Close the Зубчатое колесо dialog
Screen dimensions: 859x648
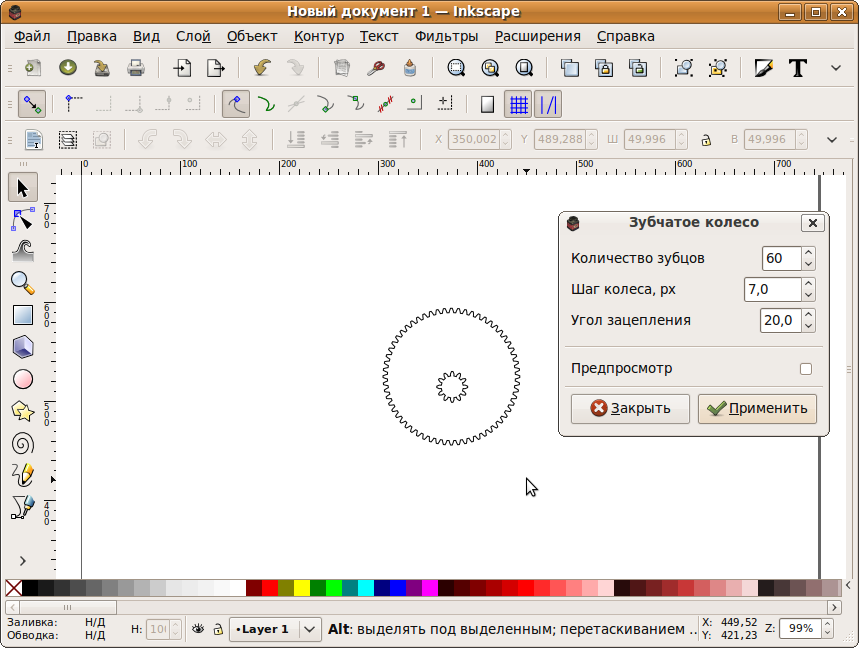(x=812, y=223)
